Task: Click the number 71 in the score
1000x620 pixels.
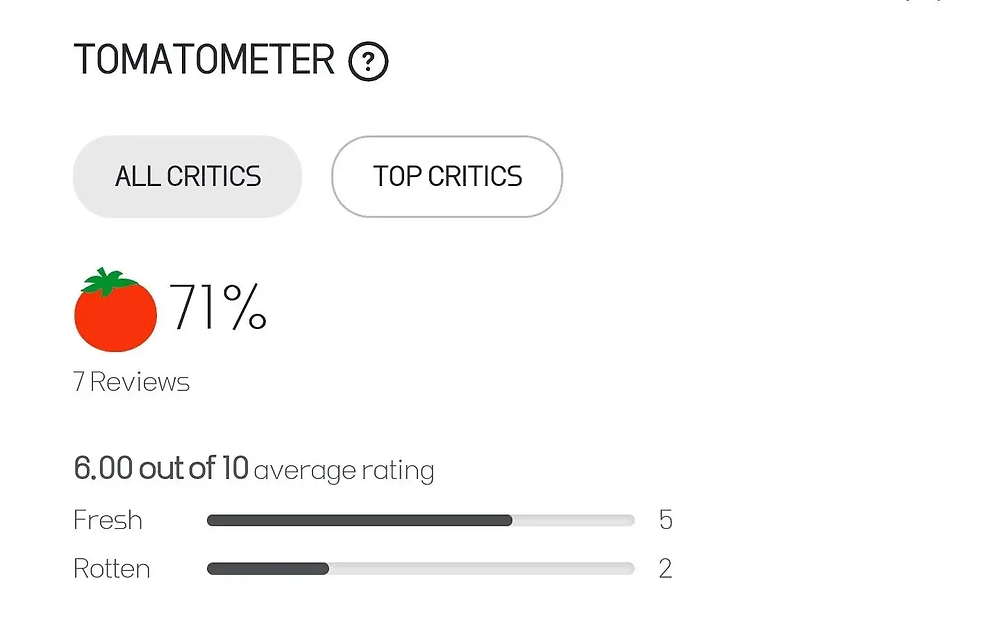Action: (194, 307)
